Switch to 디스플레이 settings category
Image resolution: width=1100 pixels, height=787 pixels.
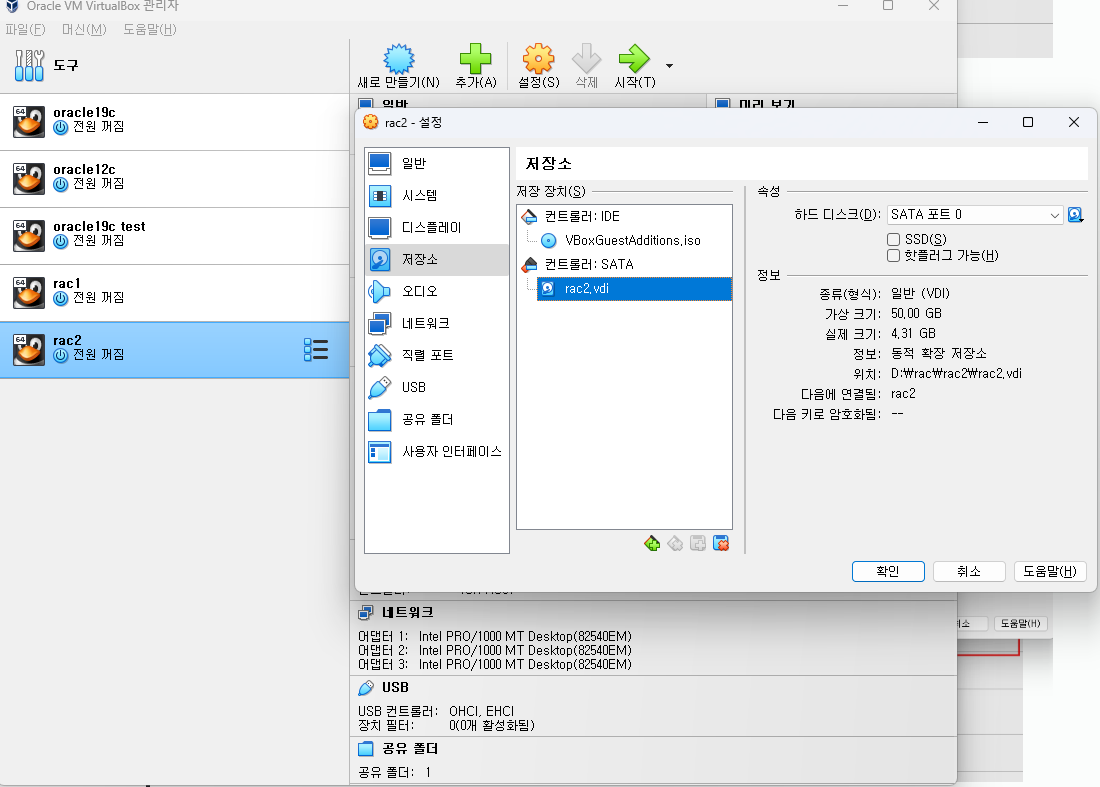(436, 228)
